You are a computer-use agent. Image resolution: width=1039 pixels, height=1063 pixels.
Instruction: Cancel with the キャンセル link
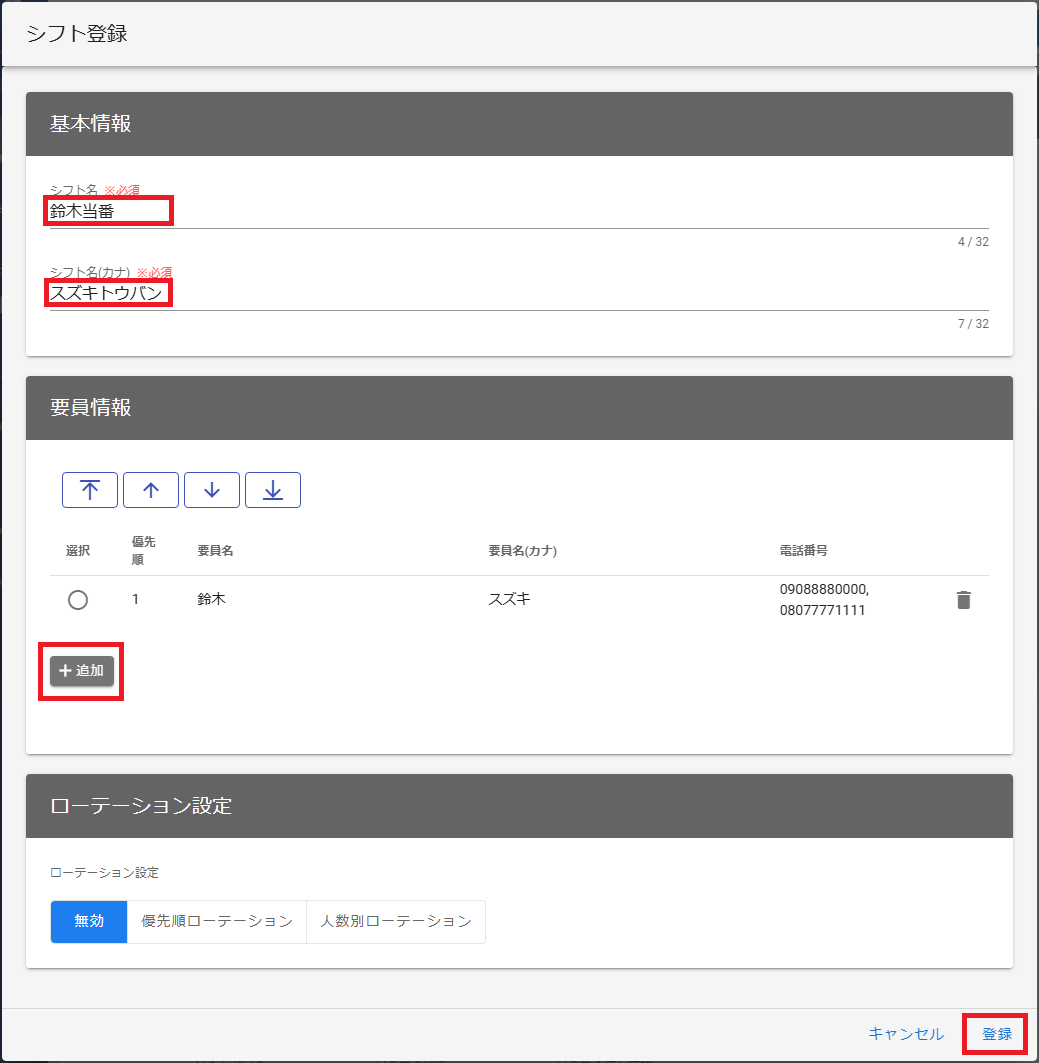click(905, 1034)
